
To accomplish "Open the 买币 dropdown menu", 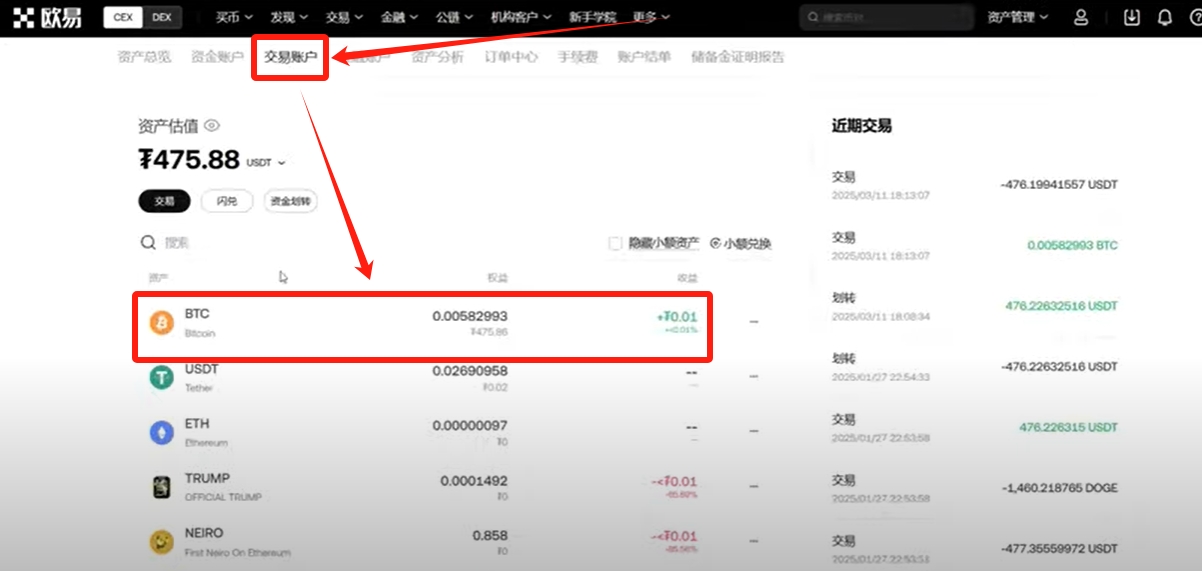I will point(235,17).
